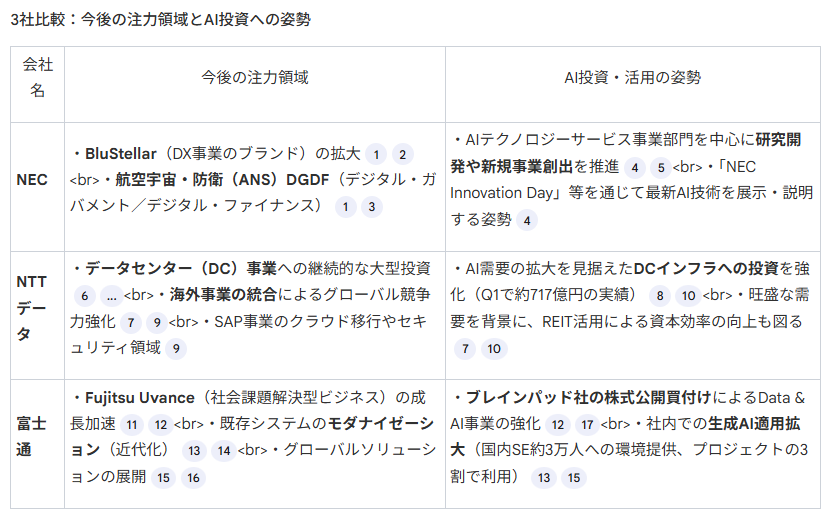Open citation 12 beside citation 11
The height and width of the screenshot is (528, 834).
tap(161, 425)
